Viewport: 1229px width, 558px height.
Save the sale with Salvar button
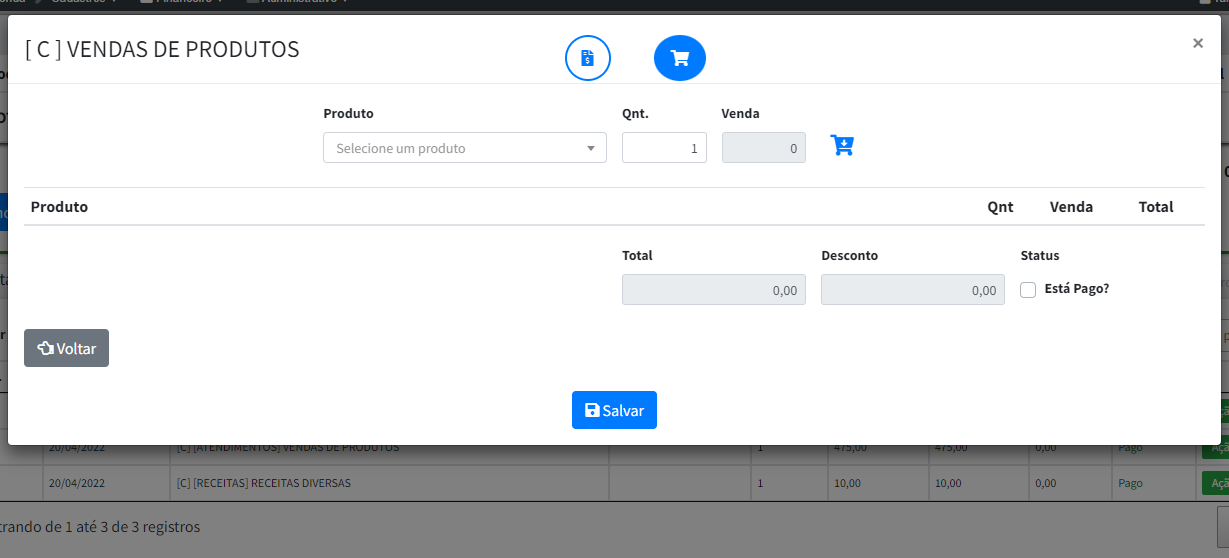(x=614, y=410)
